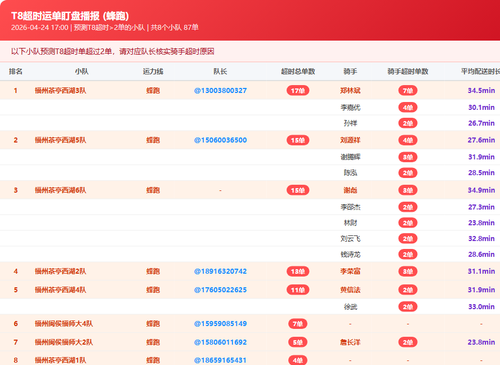Select team name 福州茶亭西湖4队
Screen dimensions: 500x365
(60, 290)
